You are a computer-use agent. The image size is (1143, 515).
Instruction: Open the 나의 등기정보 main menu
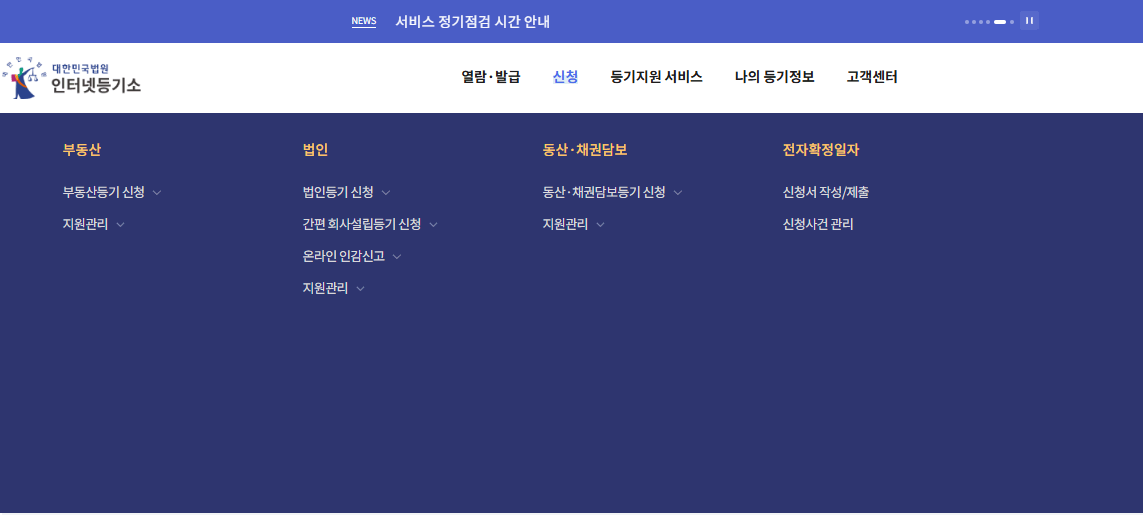click(774, 77)
